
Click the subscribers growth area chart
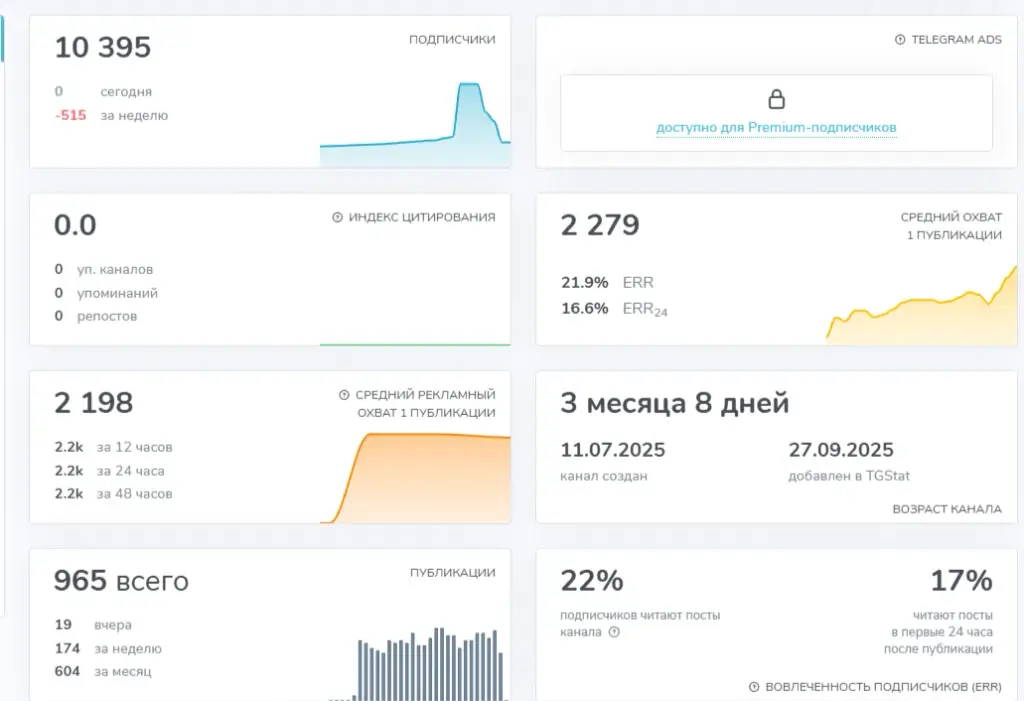point(415,124)
